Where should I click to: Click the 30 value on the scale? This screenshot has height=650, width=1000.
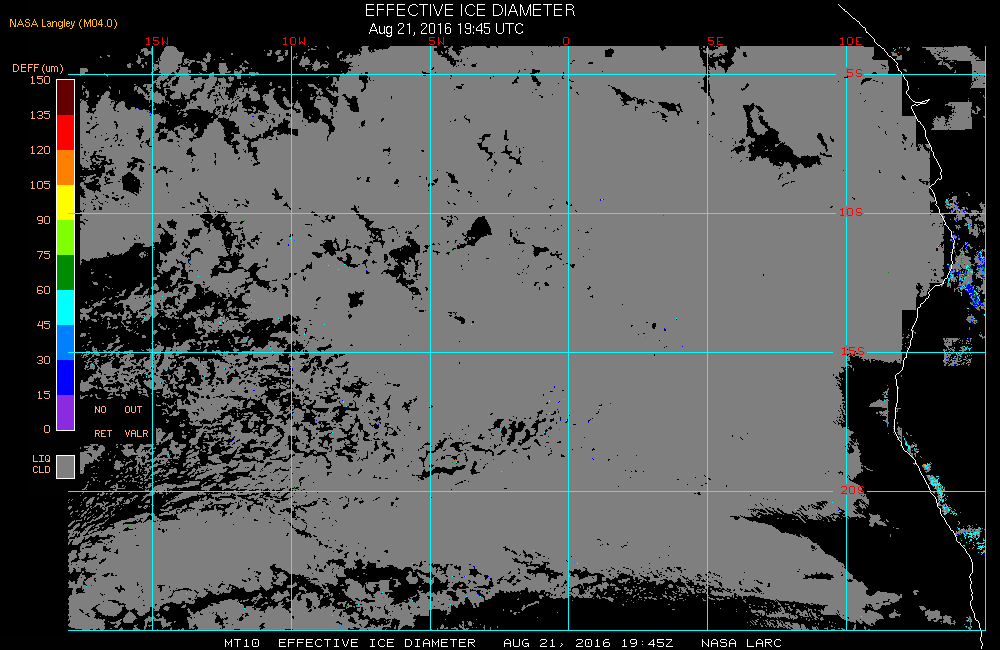pyautogui.click(x=43, y=360)
